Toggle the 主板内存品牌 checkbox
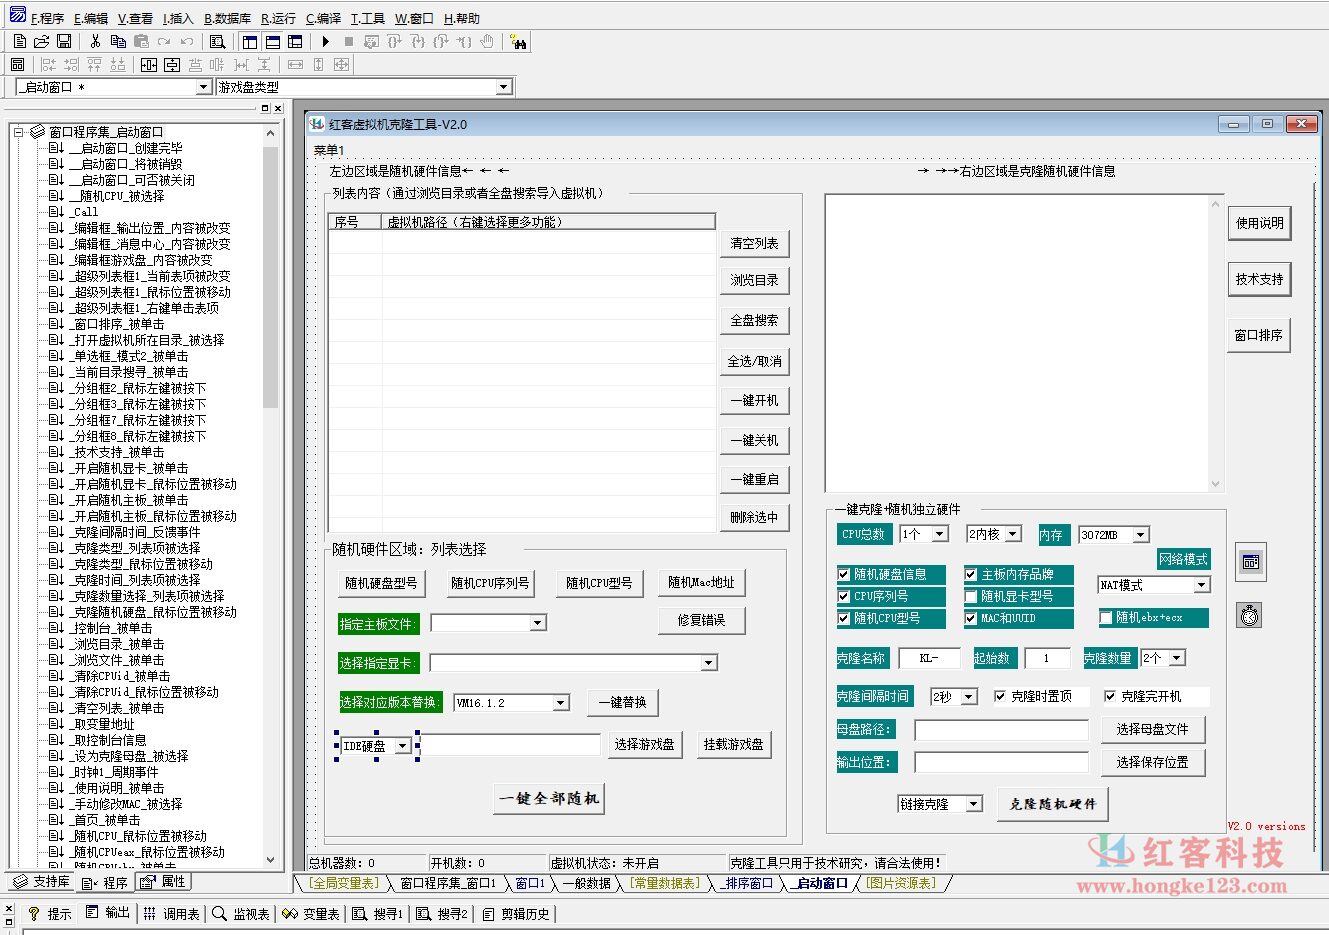 point(971,574)
